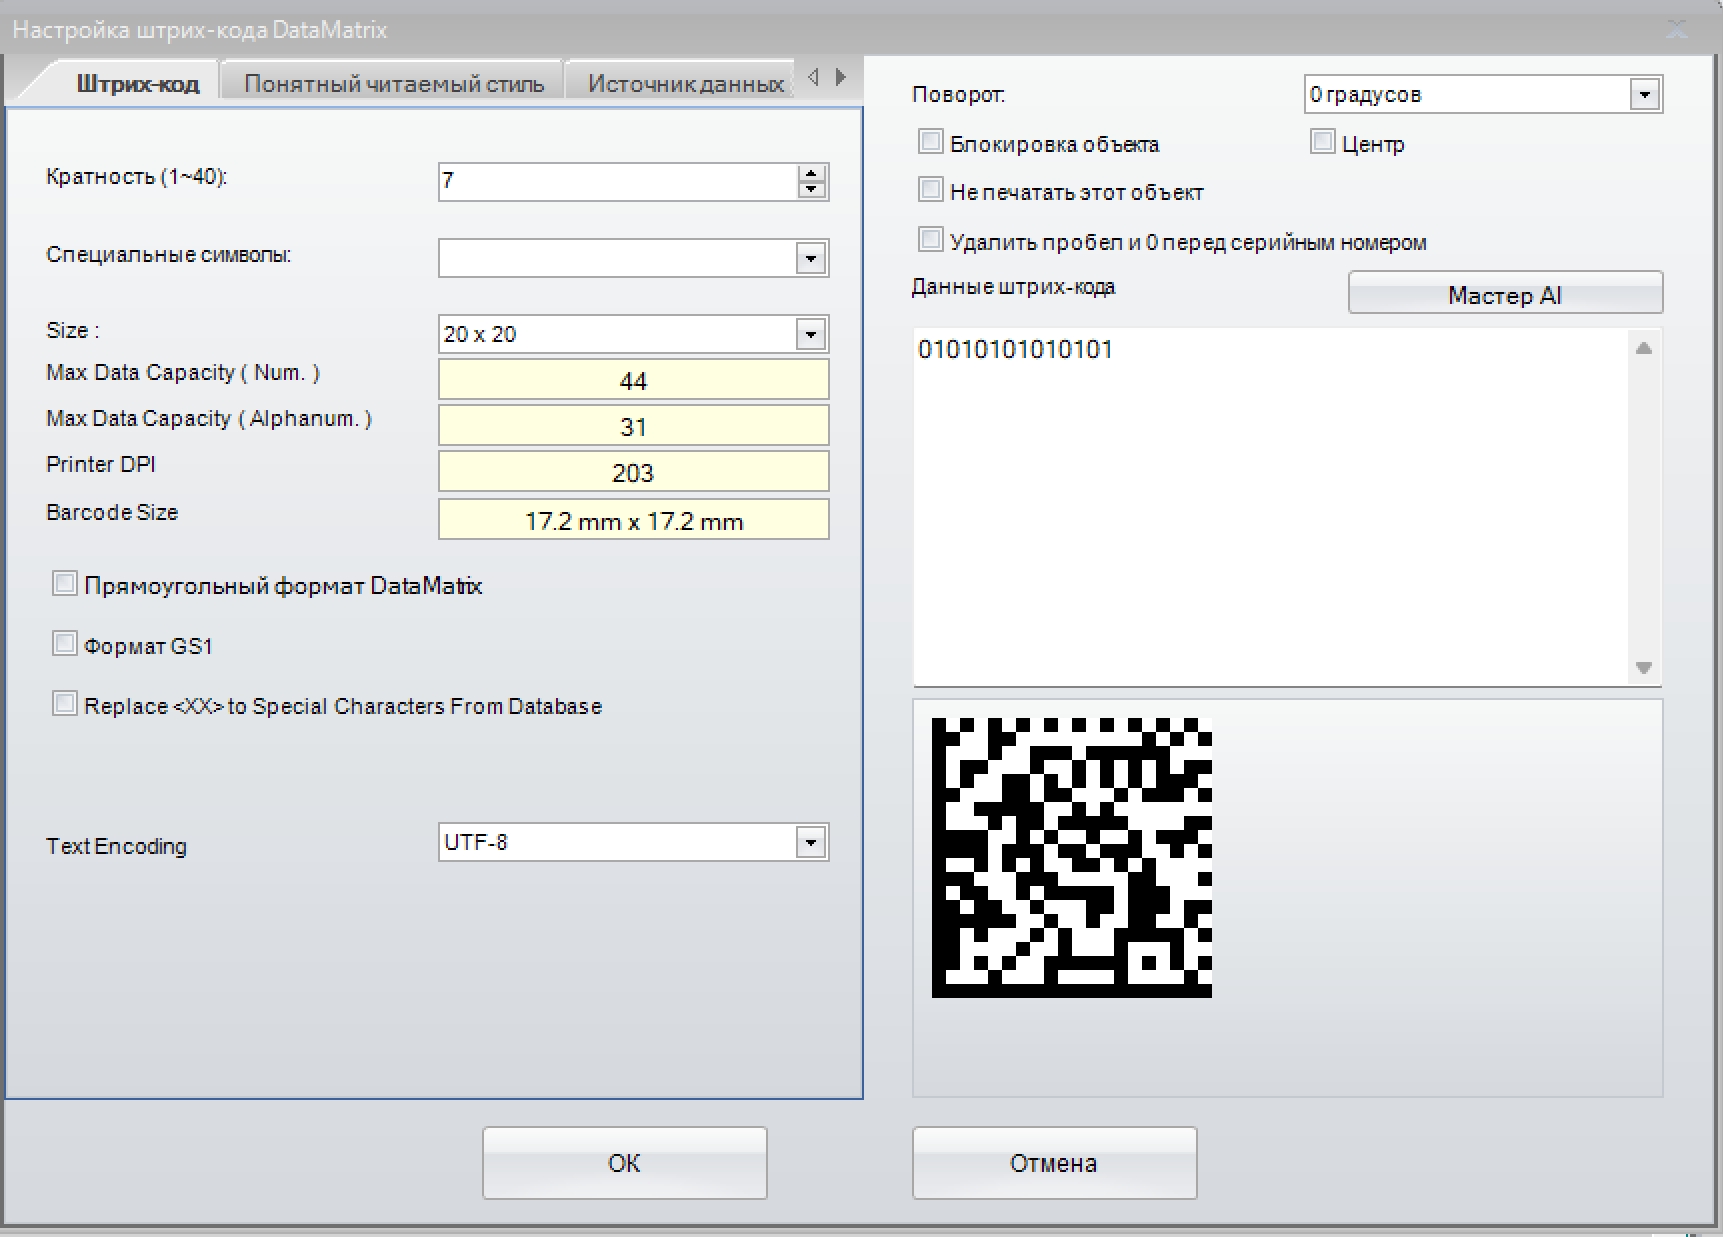The width and height of the screenshot is (1723, 1237).
Task: Click the OK button
Action: coord(625,1163)
